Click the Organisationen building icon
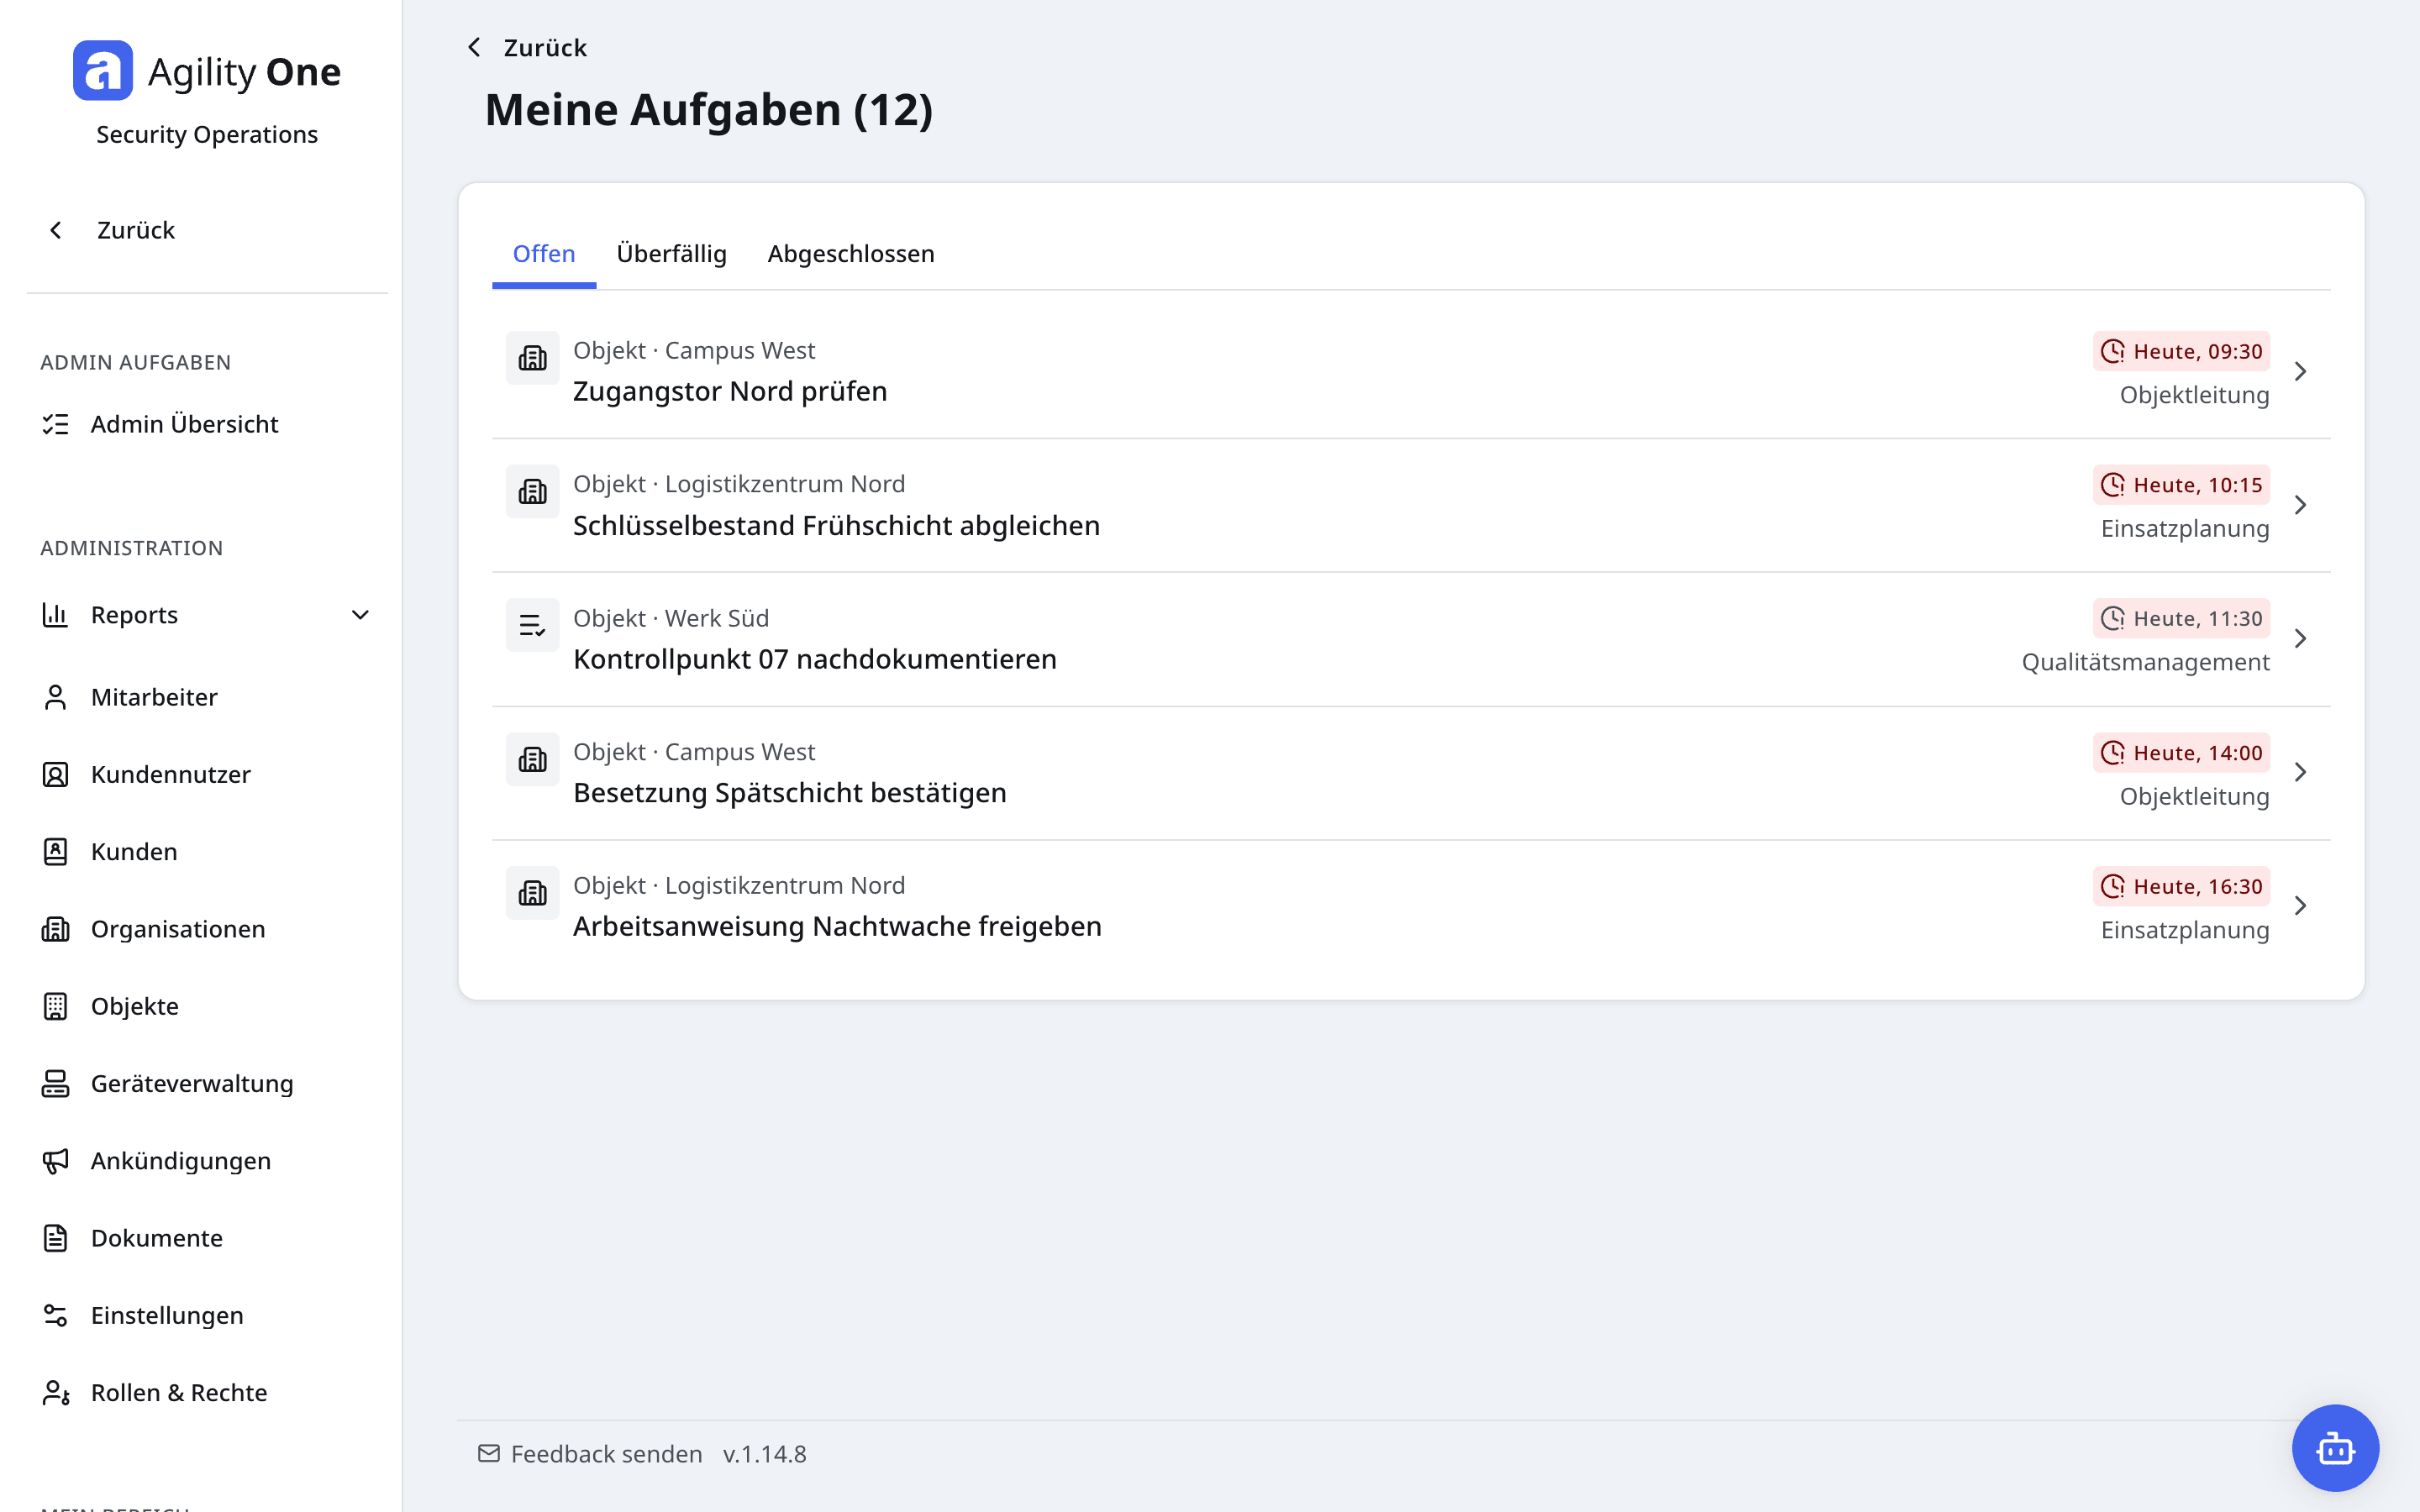The height and width of the screenshot is (1512, 2420). pyautogui.click(x=55, y=929)
